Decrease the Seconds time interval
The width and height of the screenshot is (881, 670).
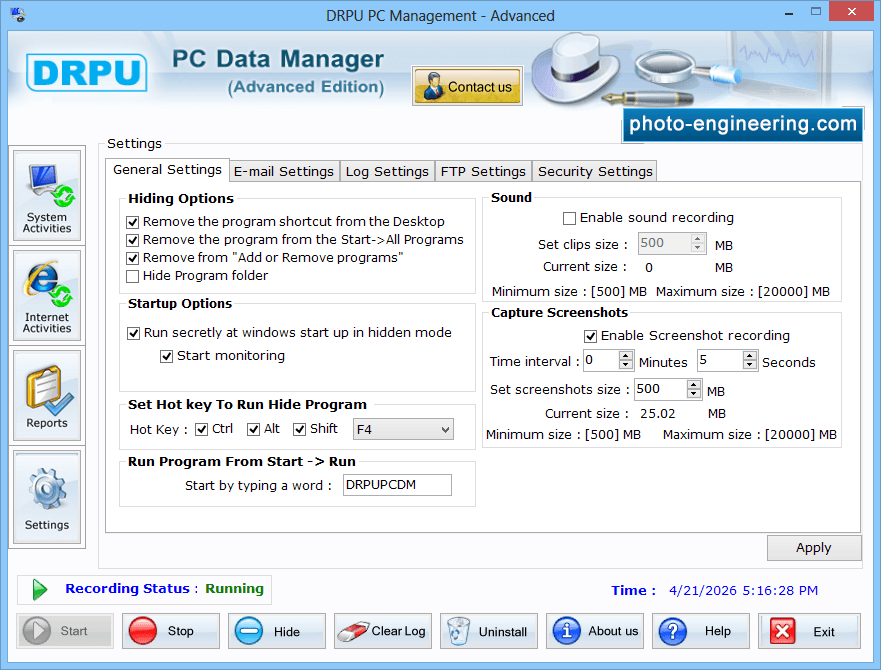coord(750,365)
